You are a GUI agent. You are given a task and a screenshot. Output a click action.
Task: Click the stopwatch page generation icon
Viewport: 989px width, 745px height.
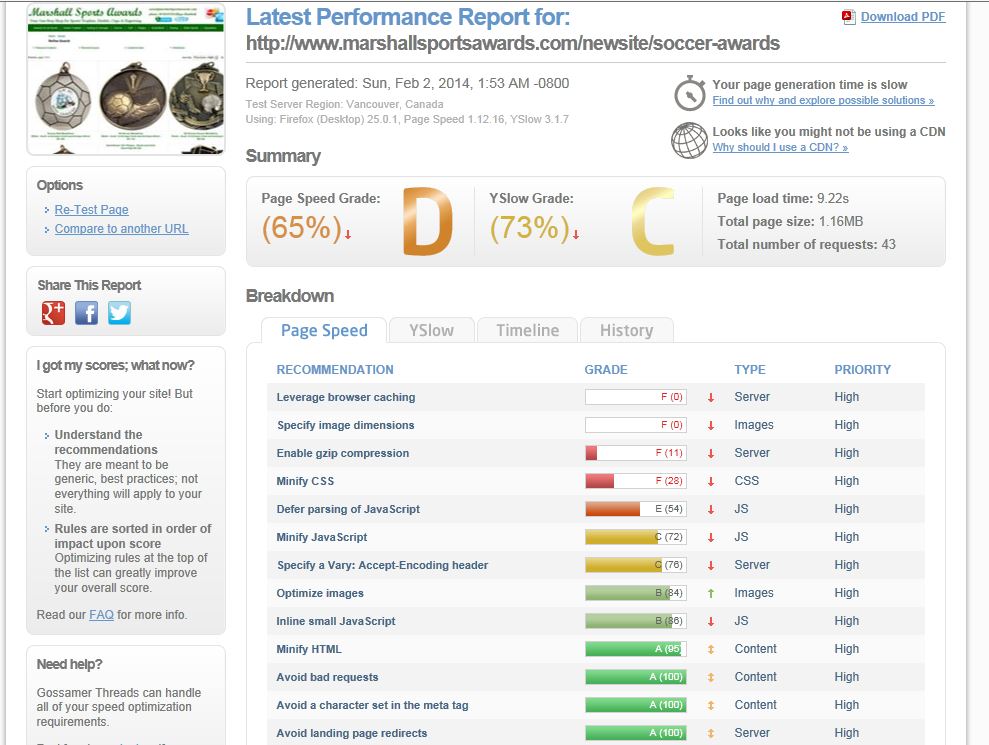pyautogui.click(x=689, y=93)
